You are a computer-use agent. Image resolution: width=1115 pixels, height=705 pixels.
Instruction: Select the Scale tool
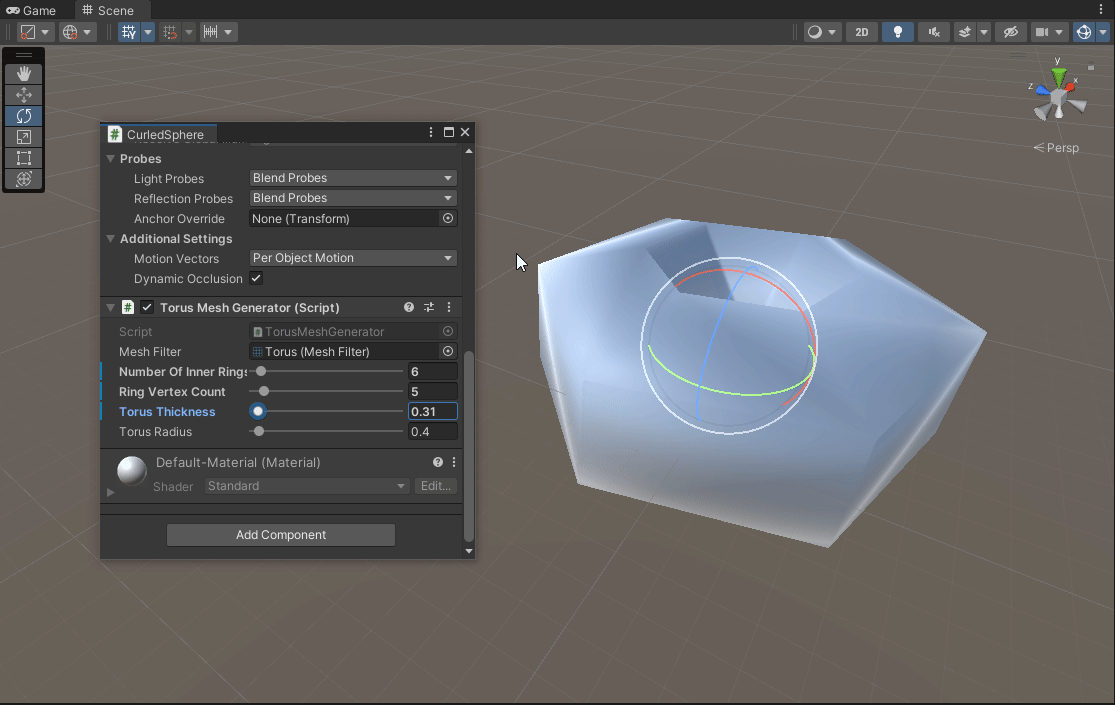[x=24, y=137]
